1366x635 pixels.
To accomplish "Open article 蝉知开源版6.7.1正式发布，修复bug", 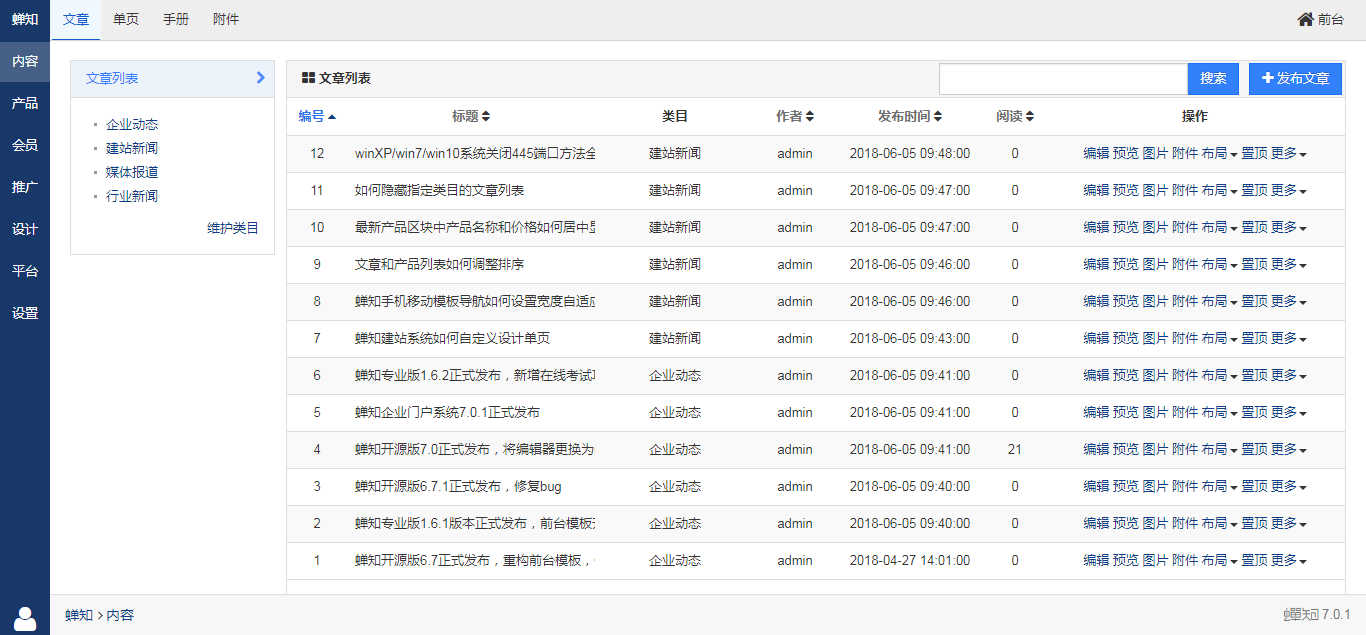I will [458, 486].
